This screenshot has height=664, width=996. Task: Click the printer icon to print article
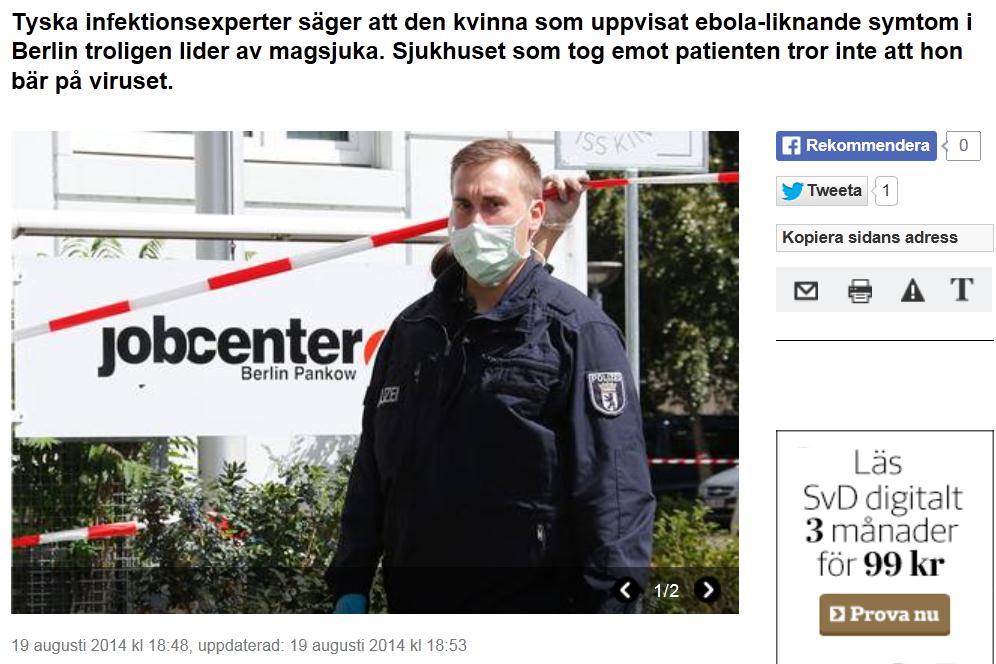click(859, 291)
